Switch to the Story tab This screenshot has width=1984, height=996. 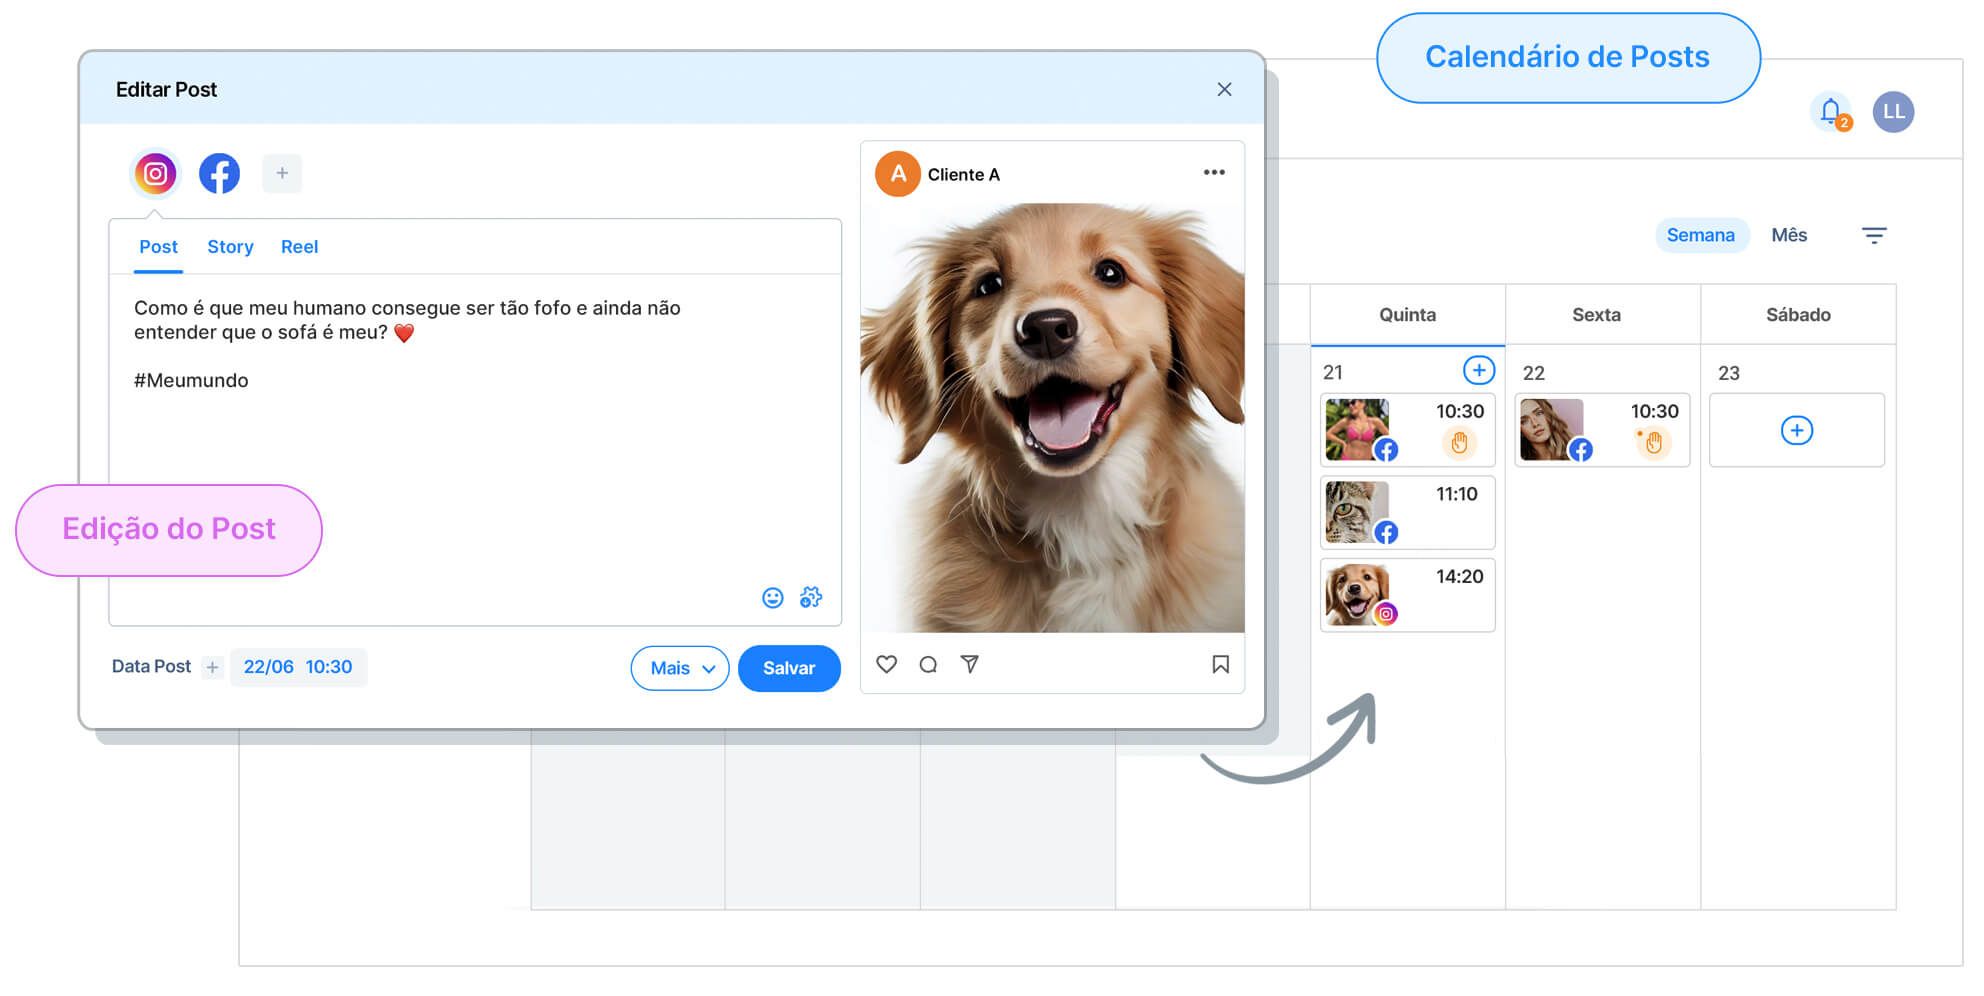(x=230, y=247)
